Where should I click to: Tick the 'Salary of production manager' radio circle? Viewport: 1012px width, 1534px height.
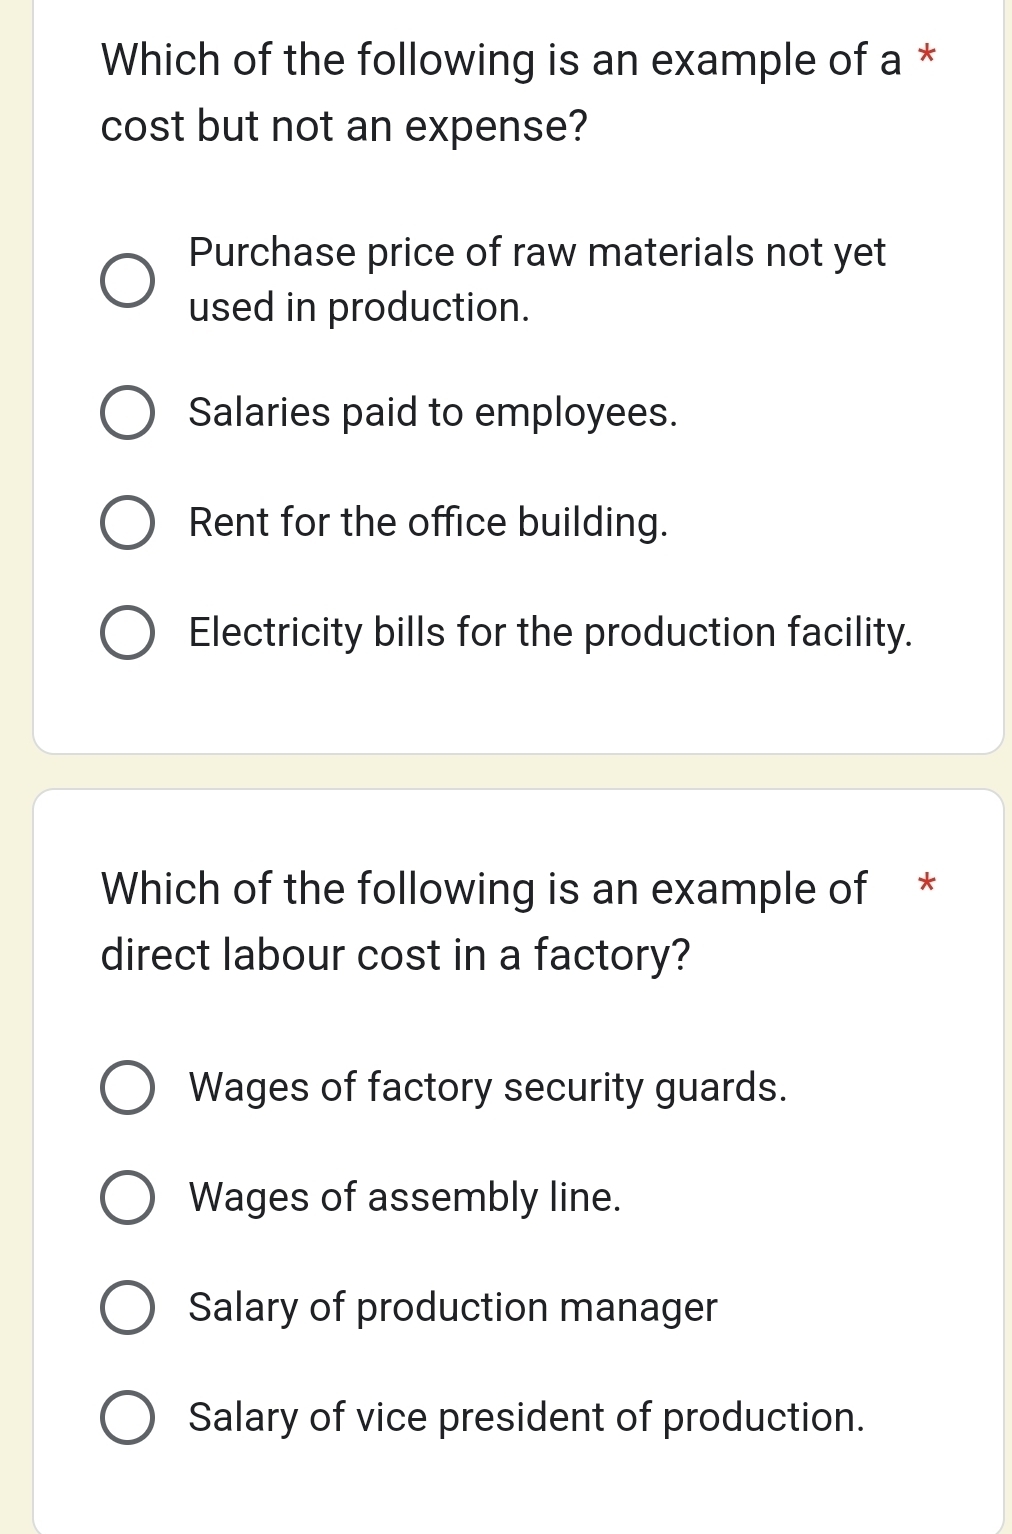pyautogui.click(x=128, y=1307)
